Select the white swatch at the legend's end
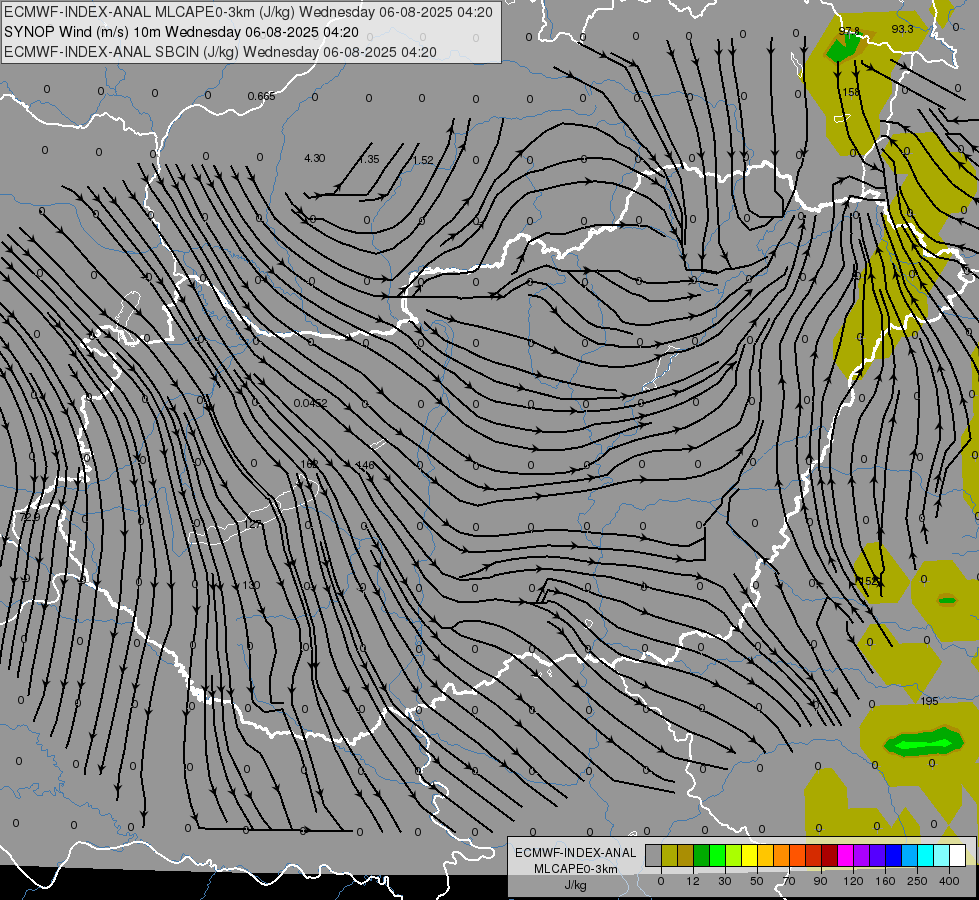Image resolution: width=979 pixels, height=900 pixels. [957, 856]
